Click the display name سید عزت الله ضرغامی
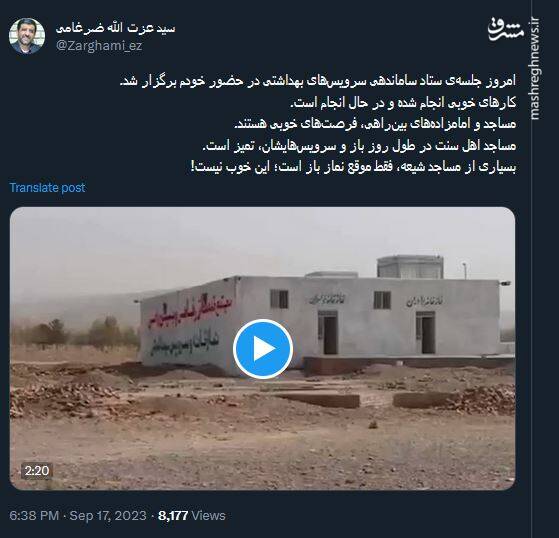This screenshot has width=559, height=538. coord(116,28)
